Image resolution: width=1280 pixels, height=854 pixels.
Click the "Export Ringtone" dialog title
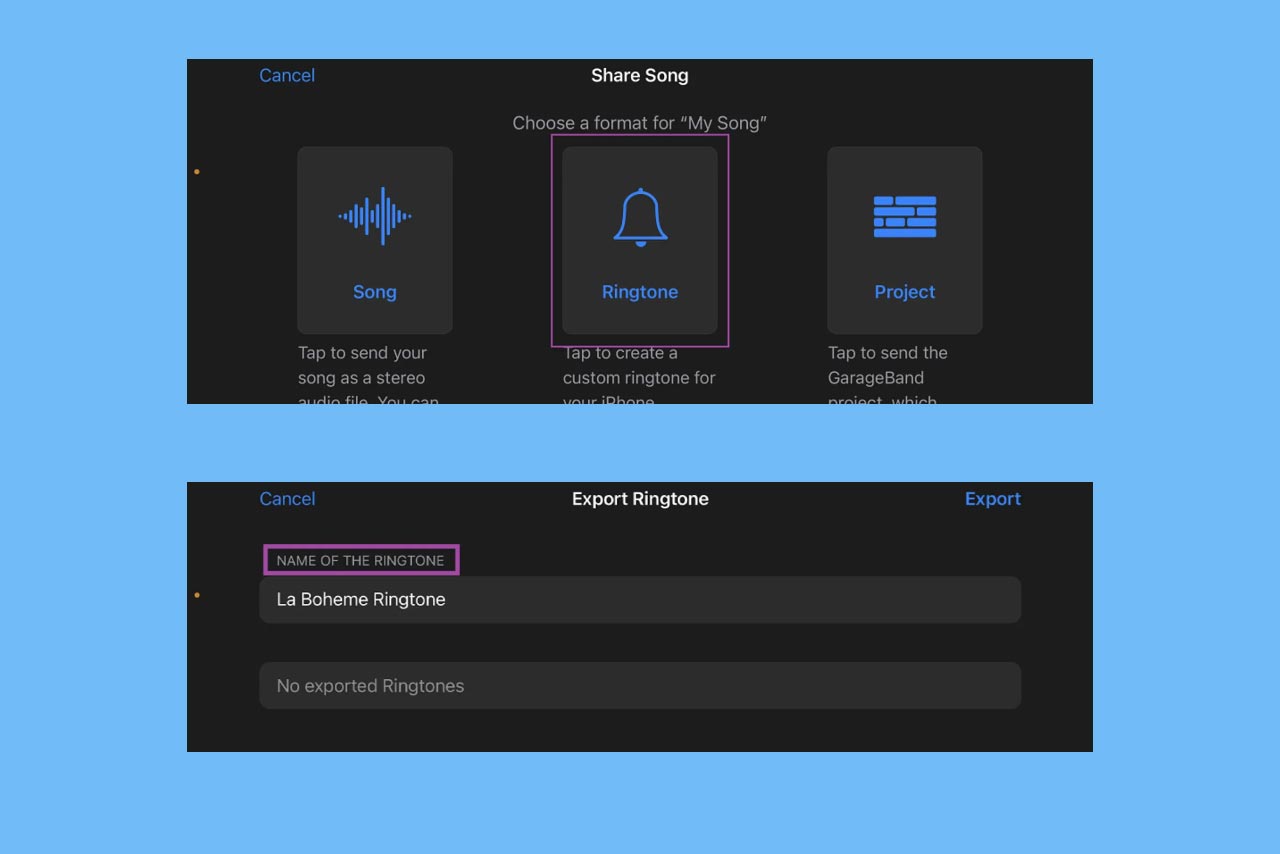click(640, 499)
